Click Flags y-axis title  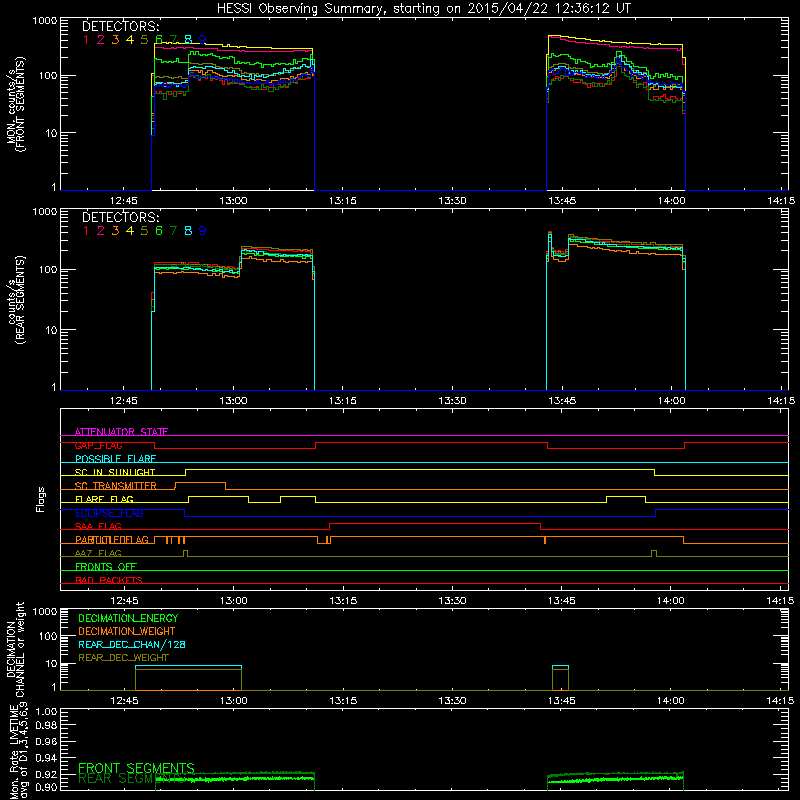pyautogui.click(x=41, y=499)
